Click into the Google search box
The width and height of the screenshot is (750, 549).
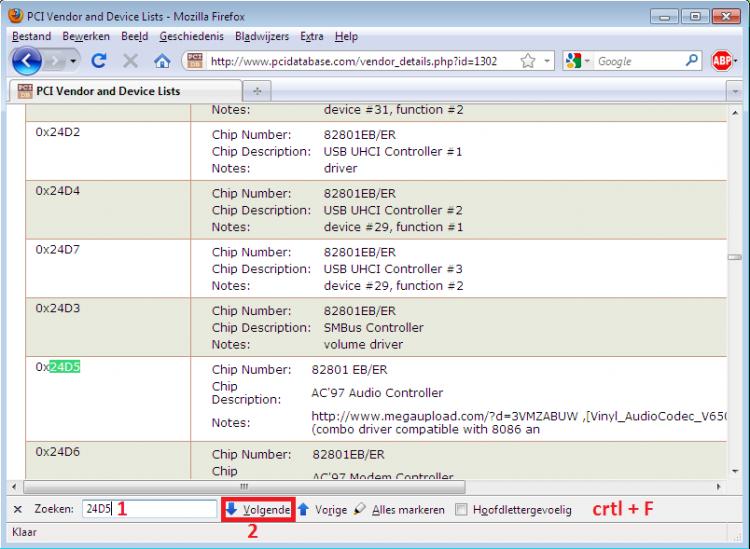(639, 61)
